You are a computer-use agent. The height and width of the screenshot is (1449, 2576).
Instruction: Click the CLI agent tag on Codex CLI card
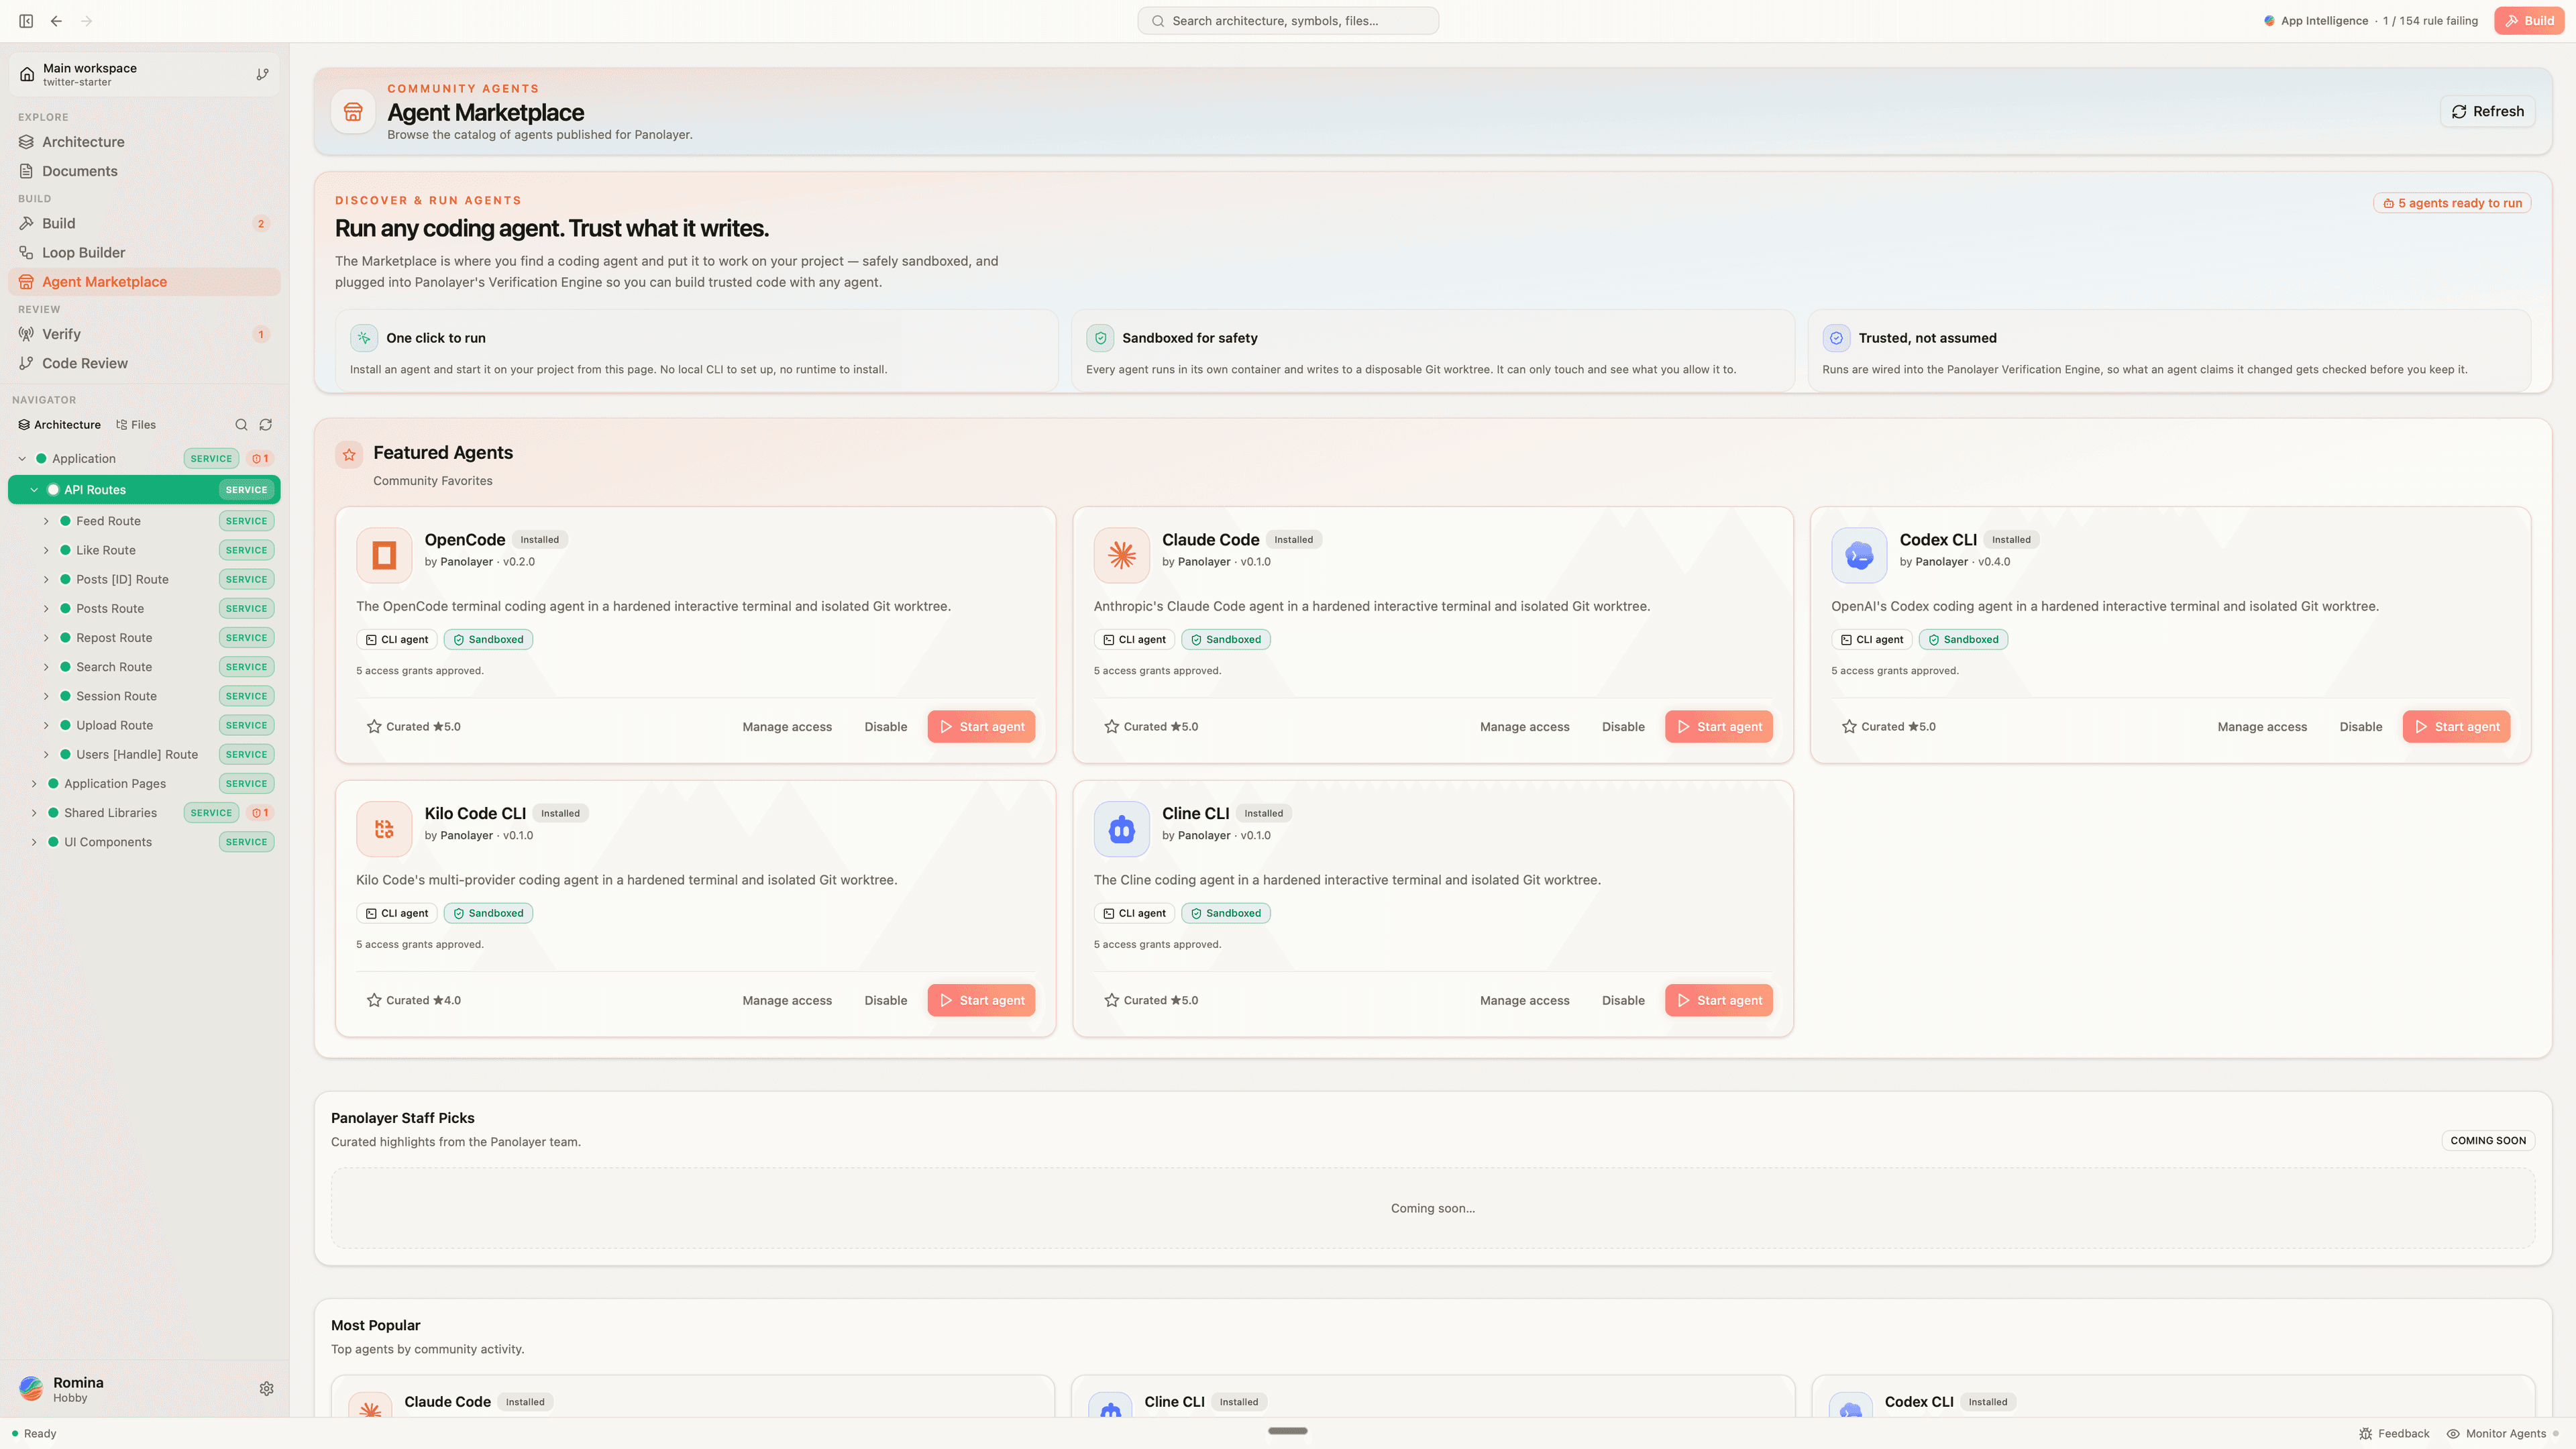pyautogui.click(x=1871, y=640)
